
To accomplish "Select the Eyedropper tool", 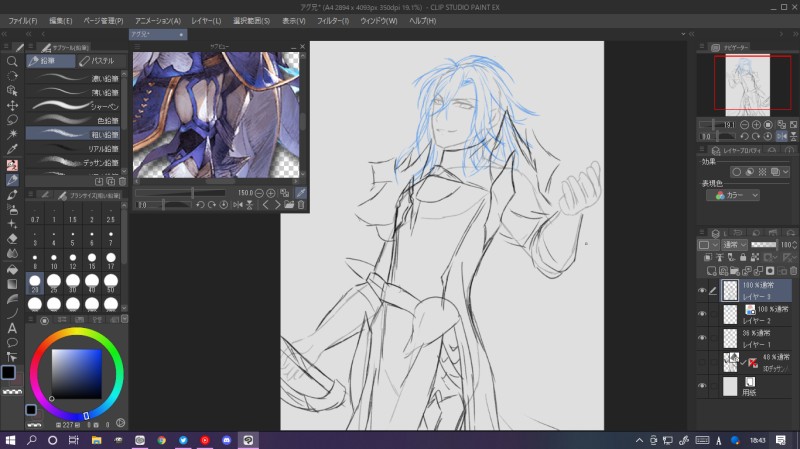I will [x=12, y=149].
